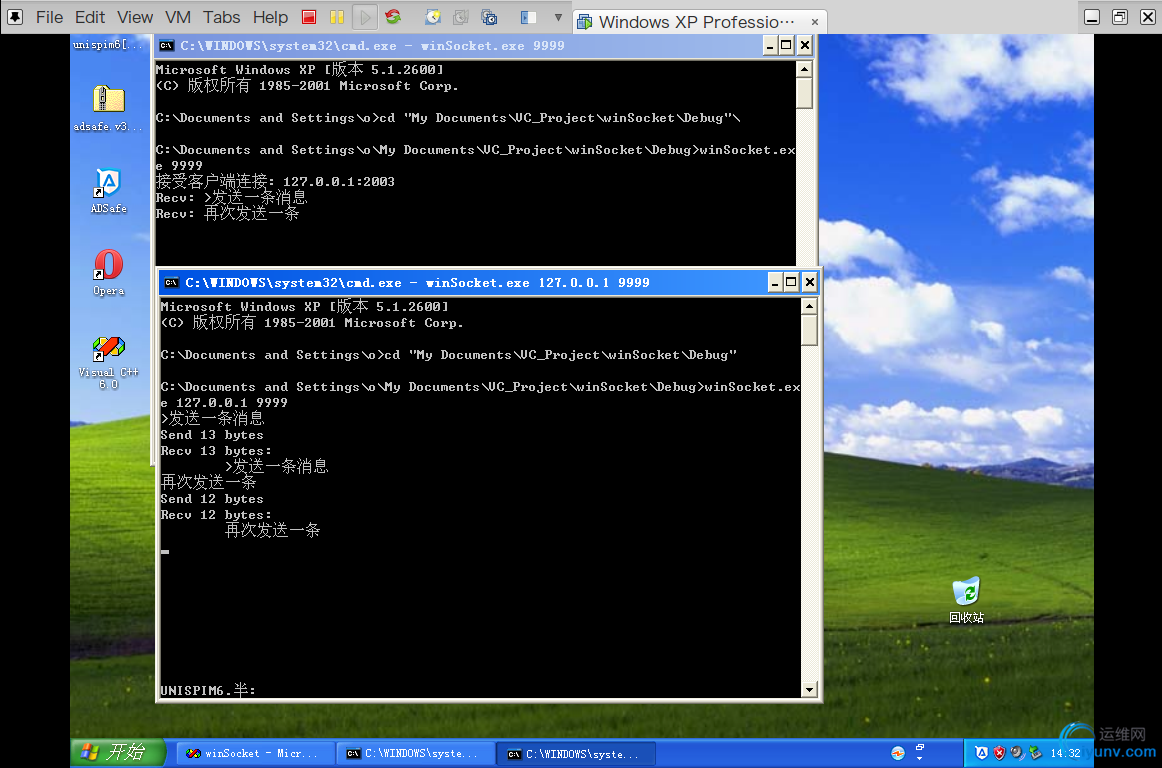
Task: Open the View menu
Action: point(135,17)
